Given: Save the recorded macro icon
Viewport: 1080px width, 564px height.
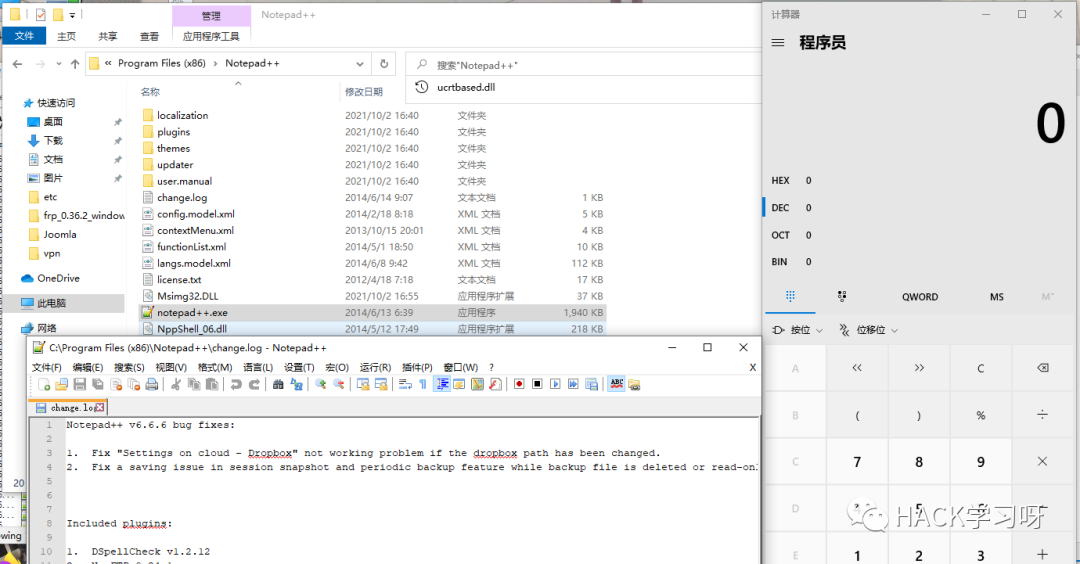Looking at the screenshot, I should (x=592, y=384).
